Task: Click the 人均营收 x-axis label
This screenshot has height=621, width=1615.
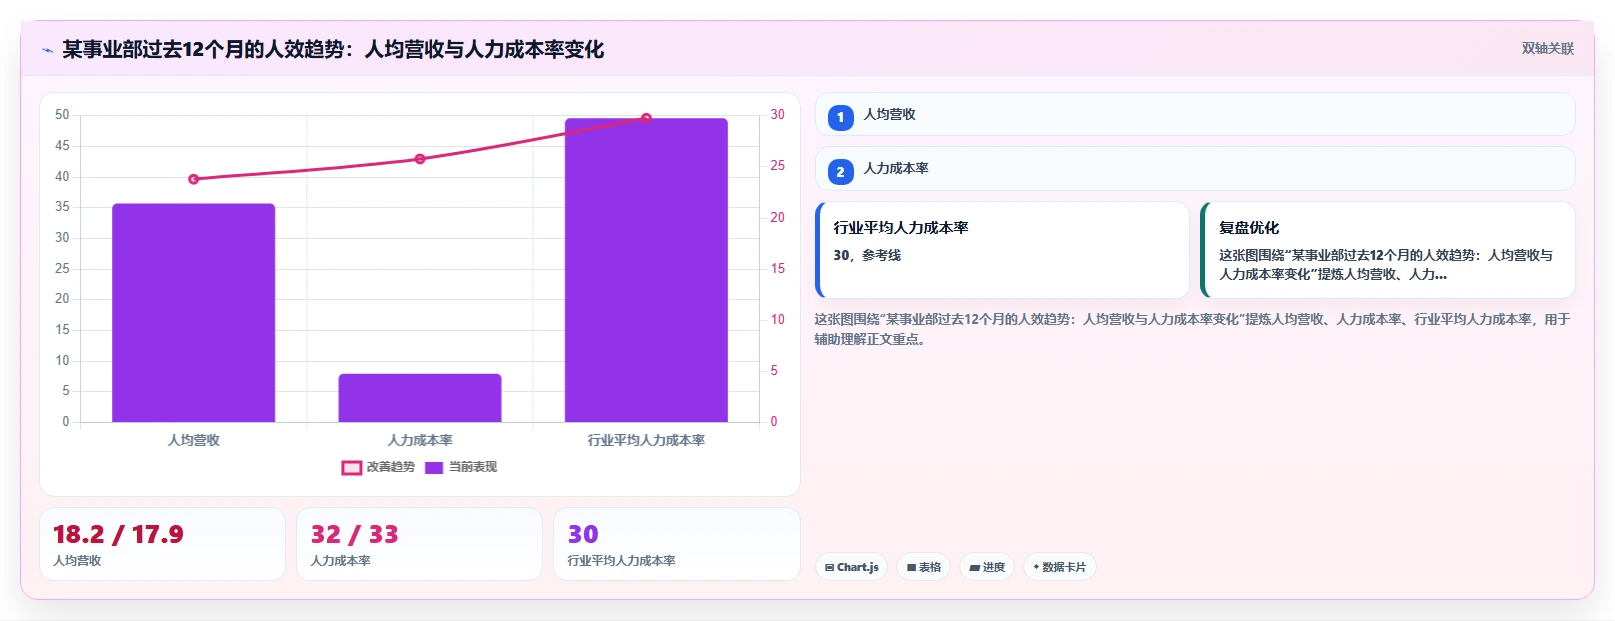Action: coord(194,440)
